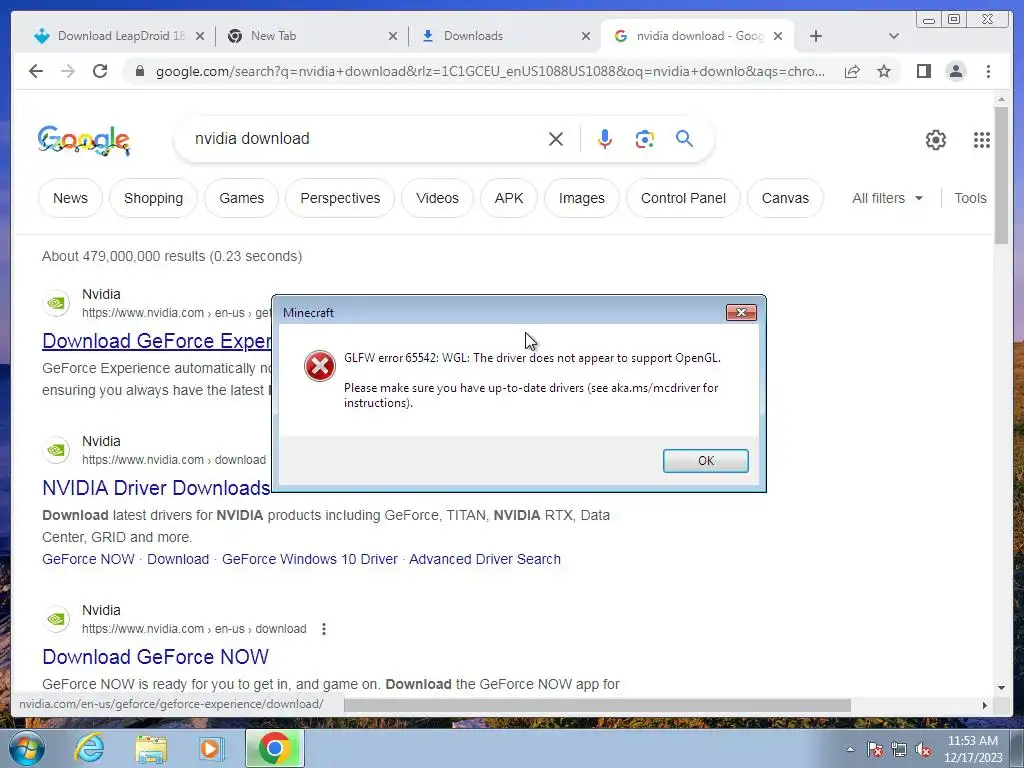Open Action Center flag icon
Screen dimensions: 1024x768
pyautogui.click(x=875, y=749)
